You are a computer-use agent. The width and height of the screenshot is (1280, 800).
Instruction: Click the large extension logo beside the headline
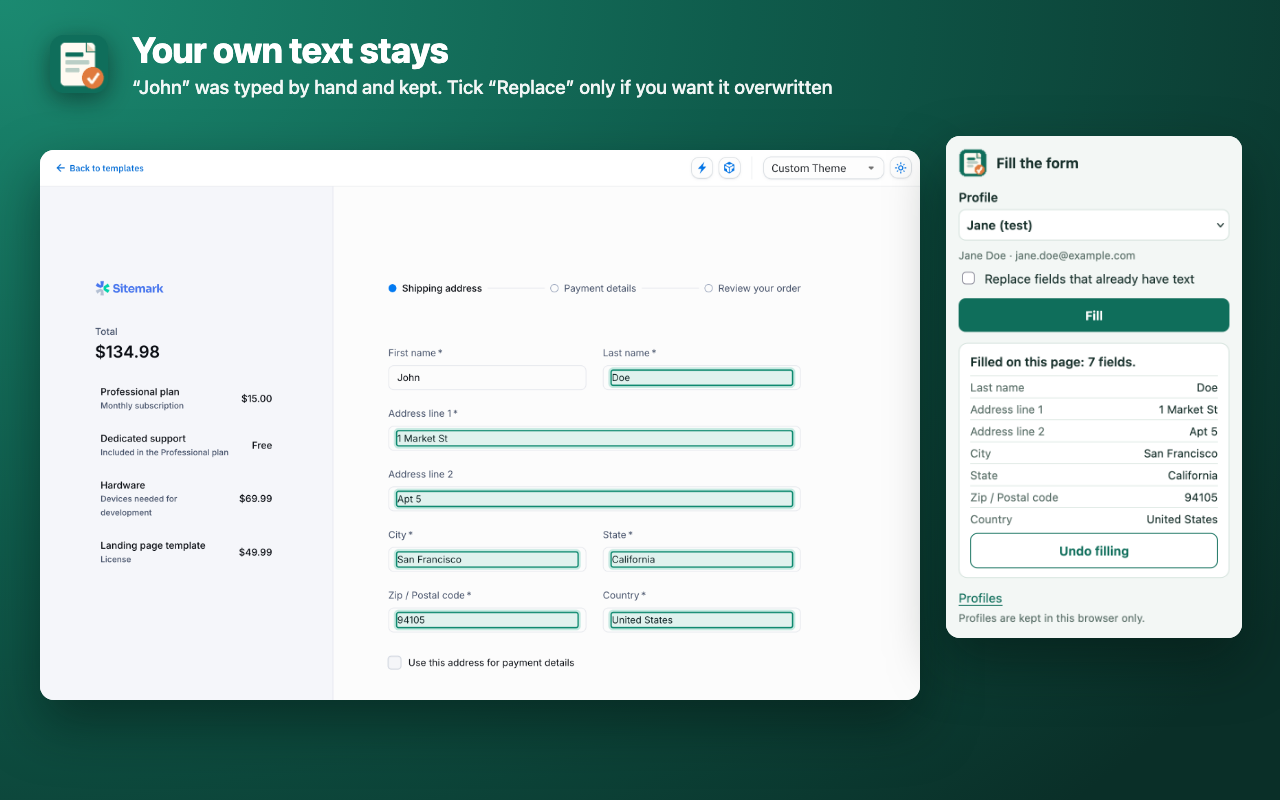(x=80, y=64)
